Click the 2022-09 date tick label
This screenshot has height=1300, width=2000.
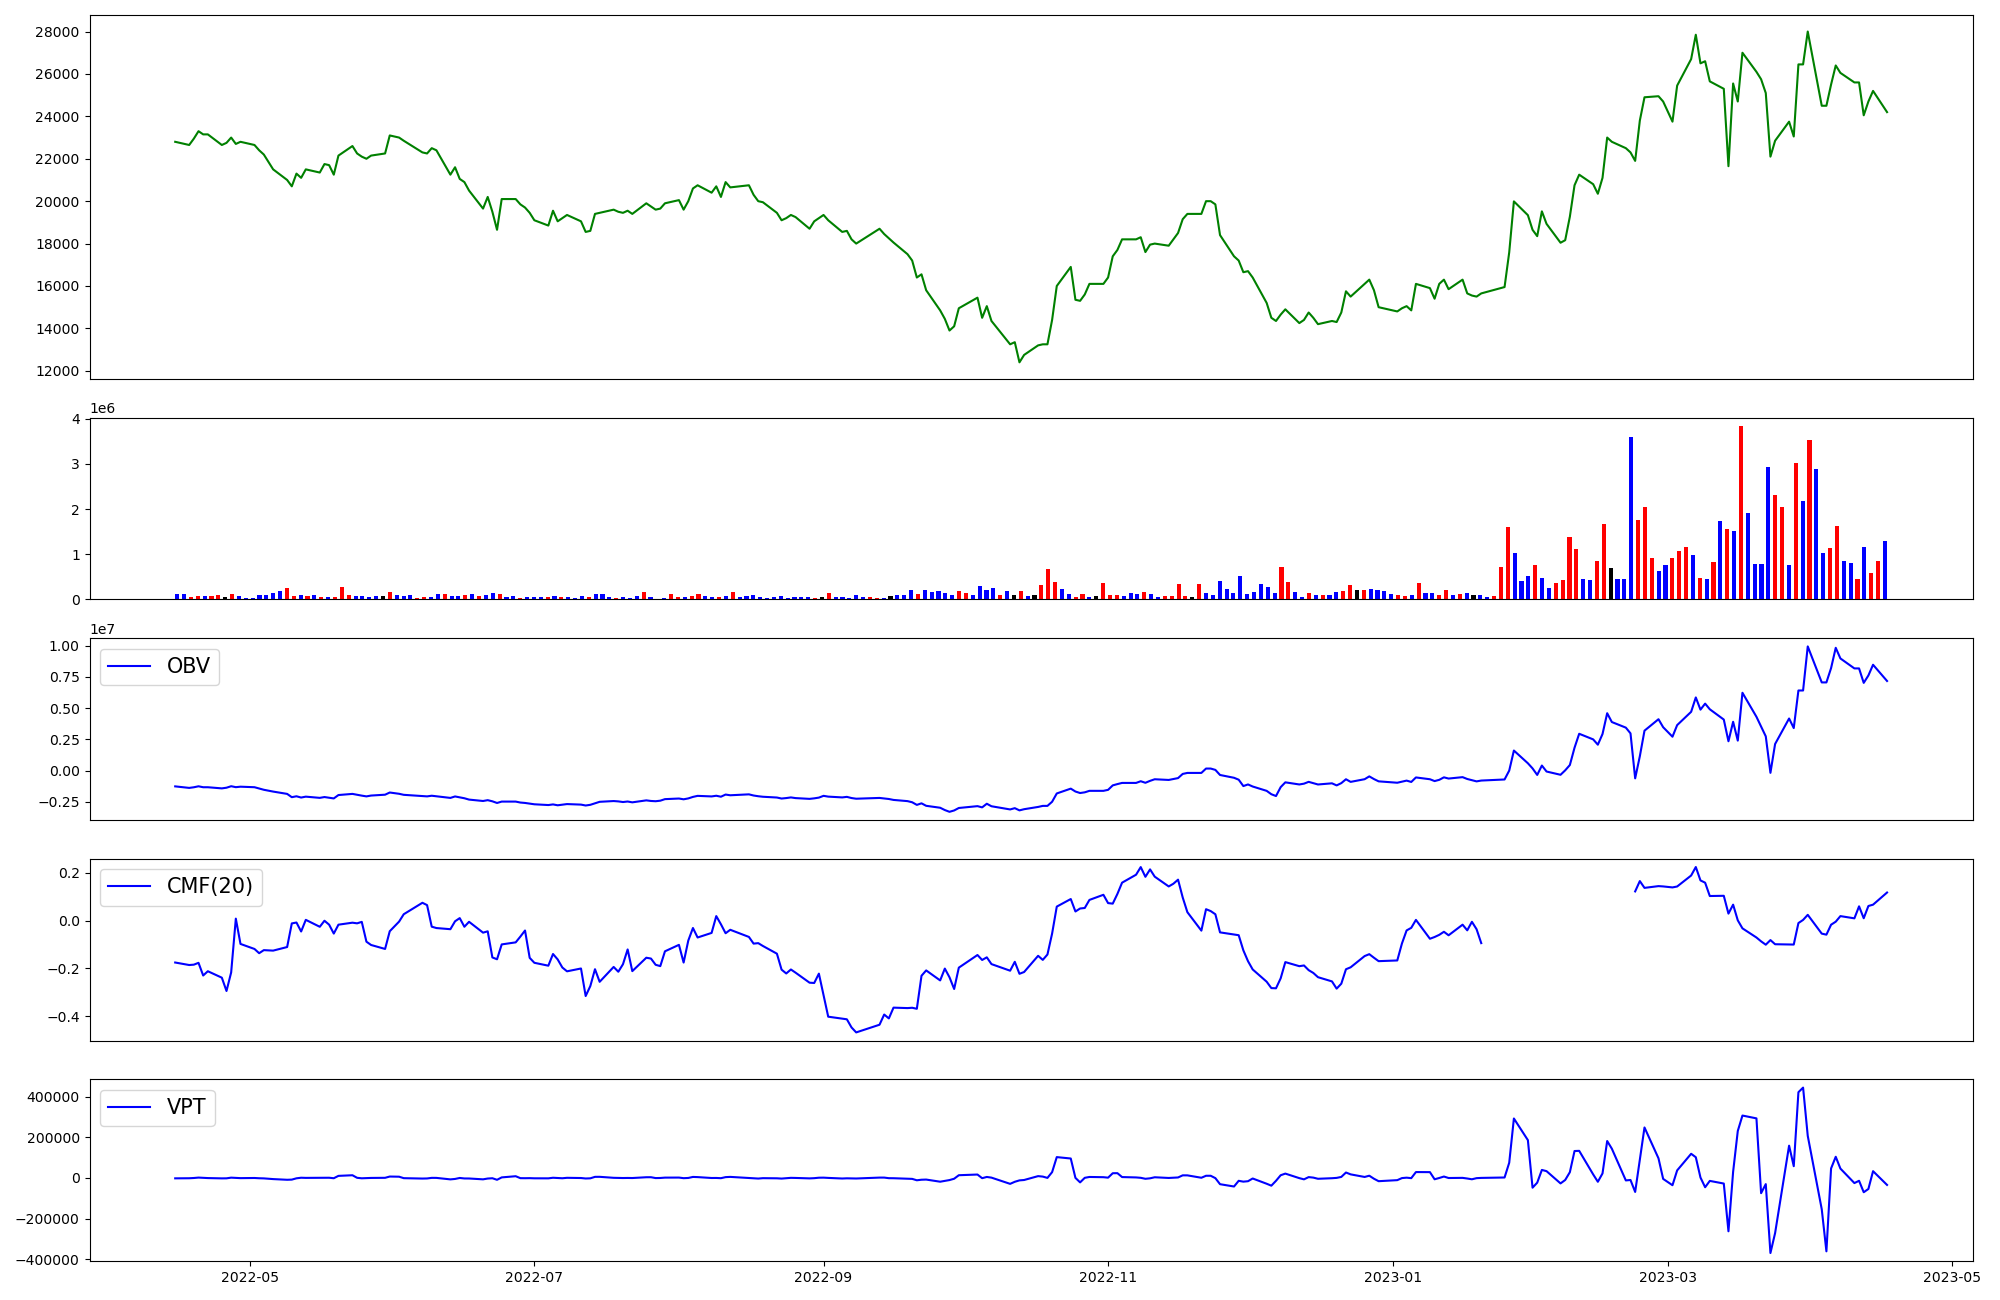(x=823, y=1277)
